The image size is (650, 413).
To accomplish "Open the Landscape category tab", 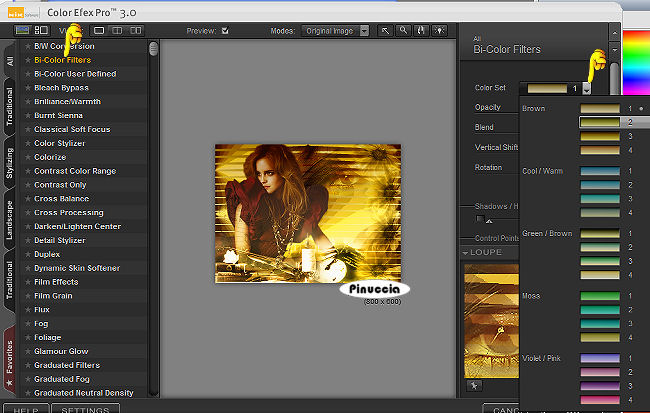I will pyautogui.click(x=10, y=220).
